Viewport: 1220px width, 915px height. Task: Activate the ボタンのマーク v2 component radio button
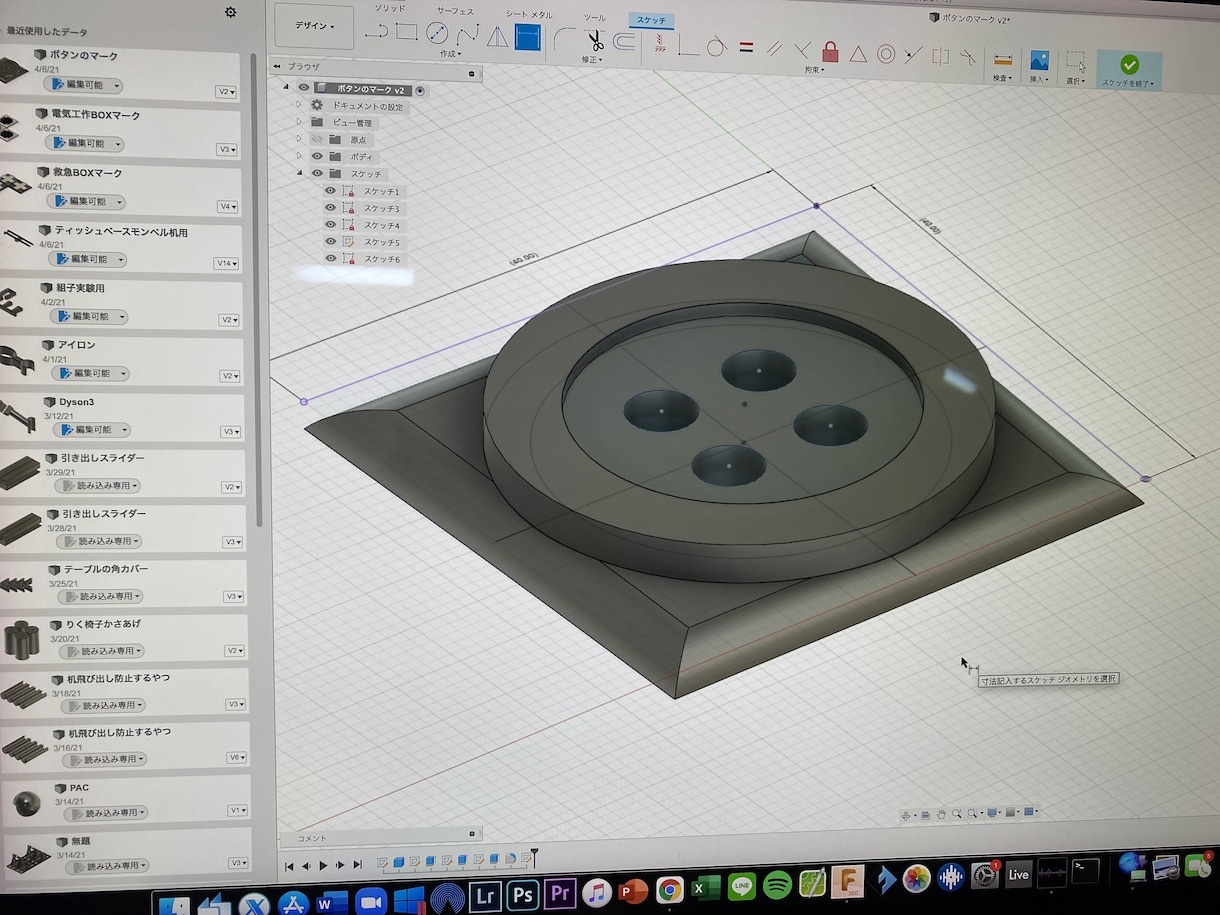pos(419,90)
